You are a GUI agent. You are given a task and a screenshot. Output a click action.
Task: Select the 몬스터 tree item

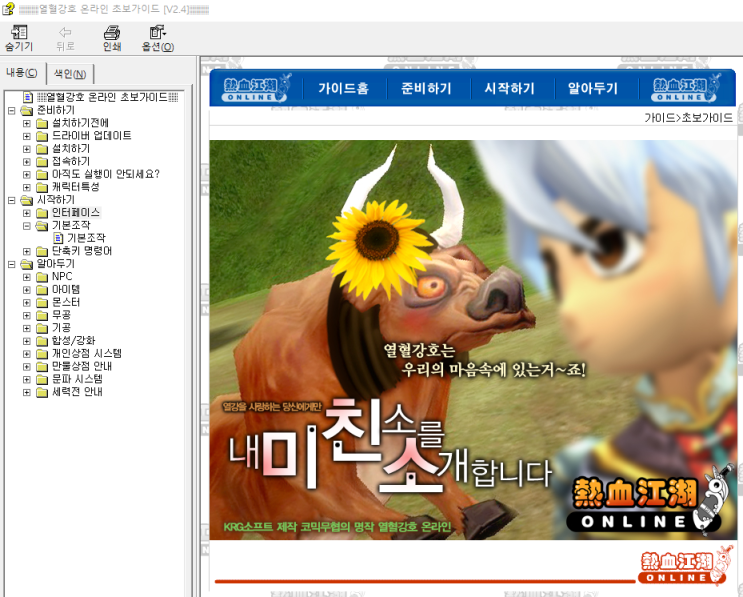tap(66, 302)
